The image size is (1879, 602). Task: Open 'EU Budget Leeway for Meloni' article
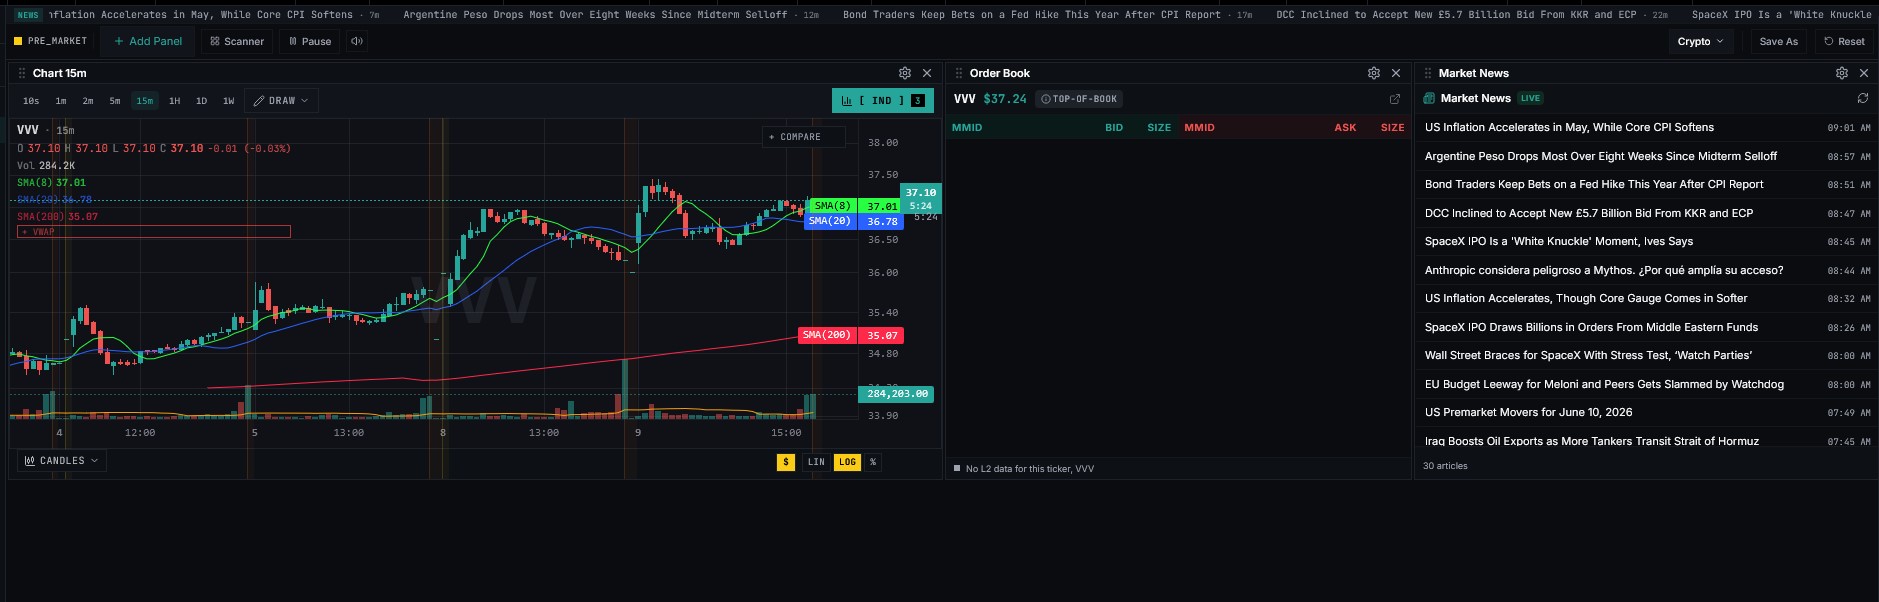pos(1647,384)
